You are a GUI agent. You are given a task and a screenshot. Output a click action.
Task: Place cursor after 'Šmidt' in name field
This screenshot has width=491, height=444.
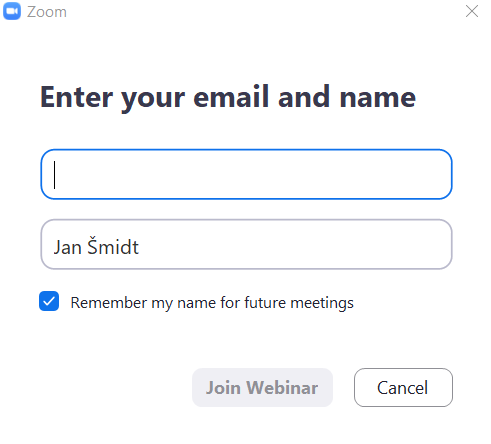click(139, 247)
